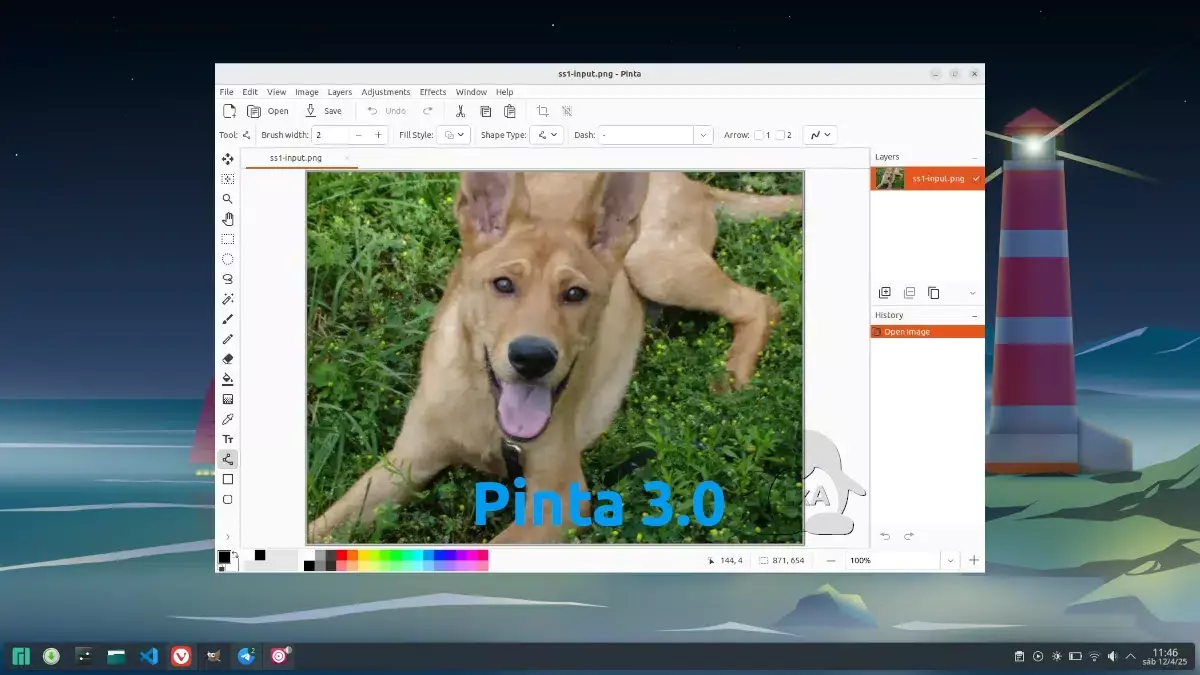The image size is (1200, 675).
Task: Open the curve type dropdown after Arrow
Action: coord(820,135)
